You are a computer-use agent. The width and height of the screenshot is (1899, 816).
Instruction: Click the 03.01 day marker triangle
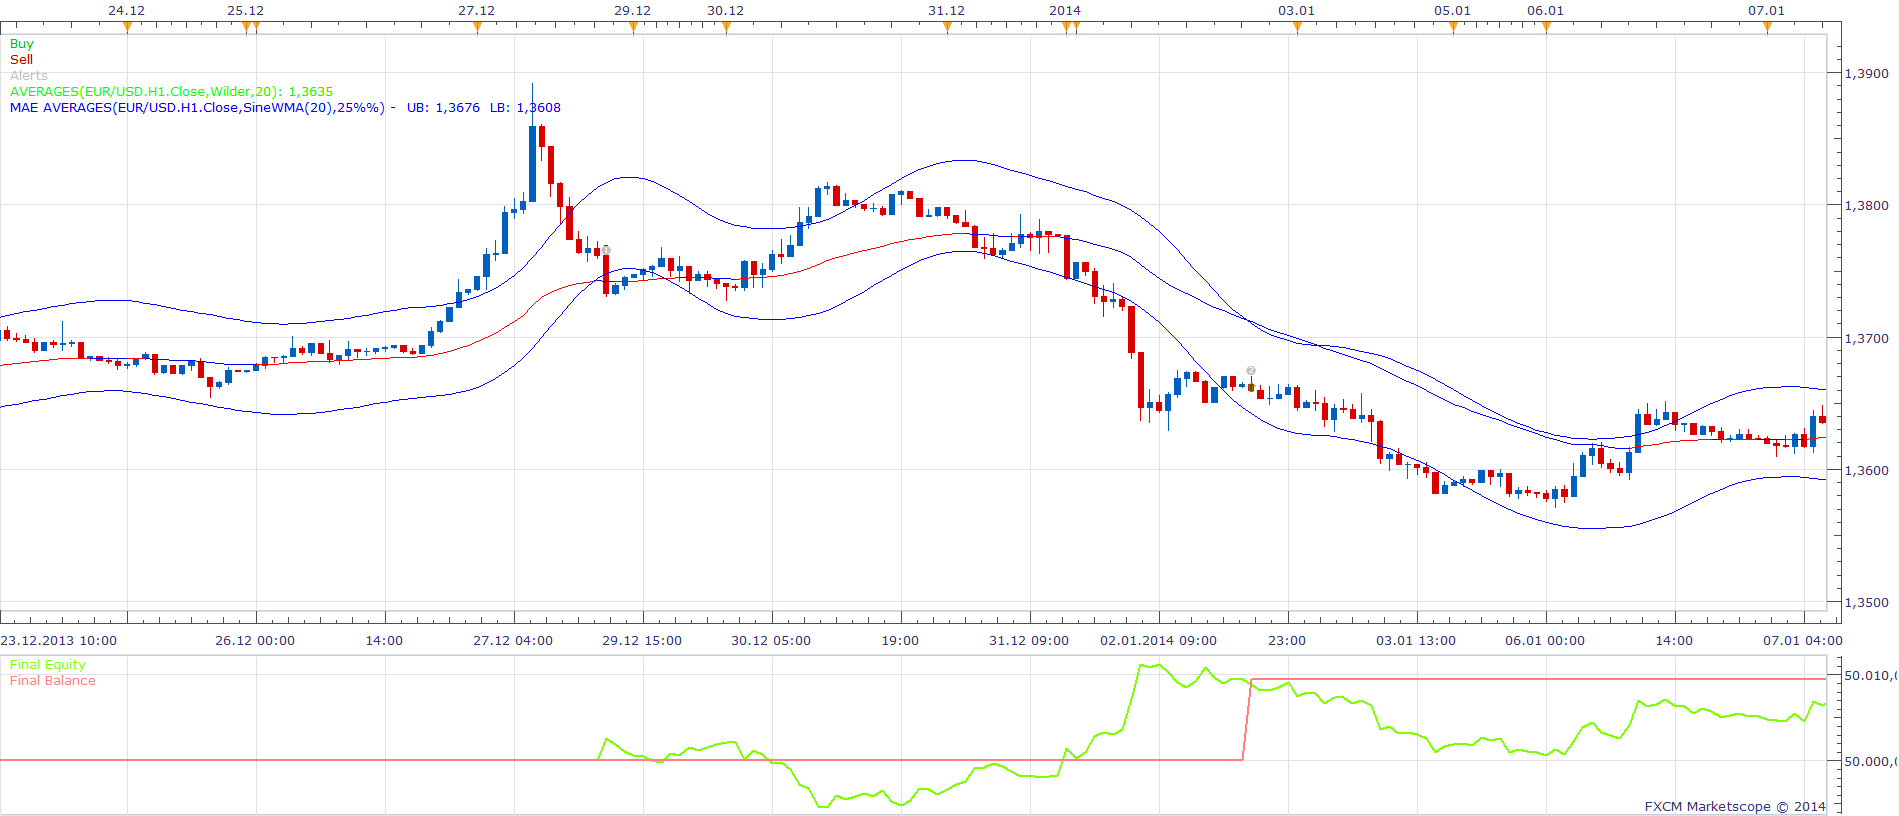pyautogui.click(x=1297, y=27)
